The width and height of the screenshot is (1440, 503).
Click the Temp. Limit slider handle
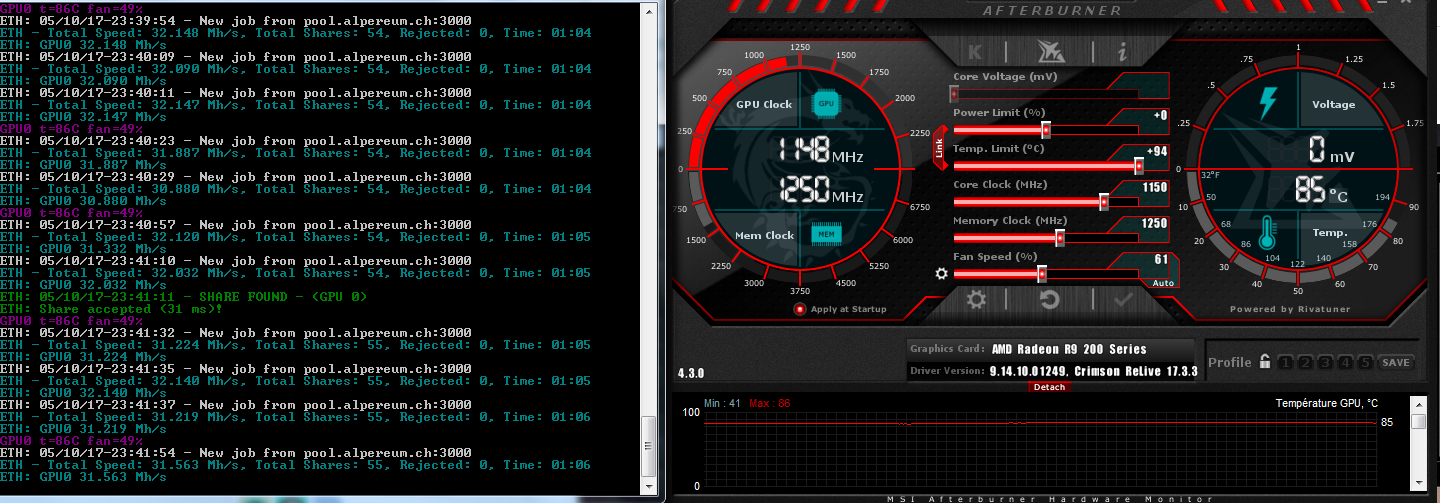pos(1138,166)
